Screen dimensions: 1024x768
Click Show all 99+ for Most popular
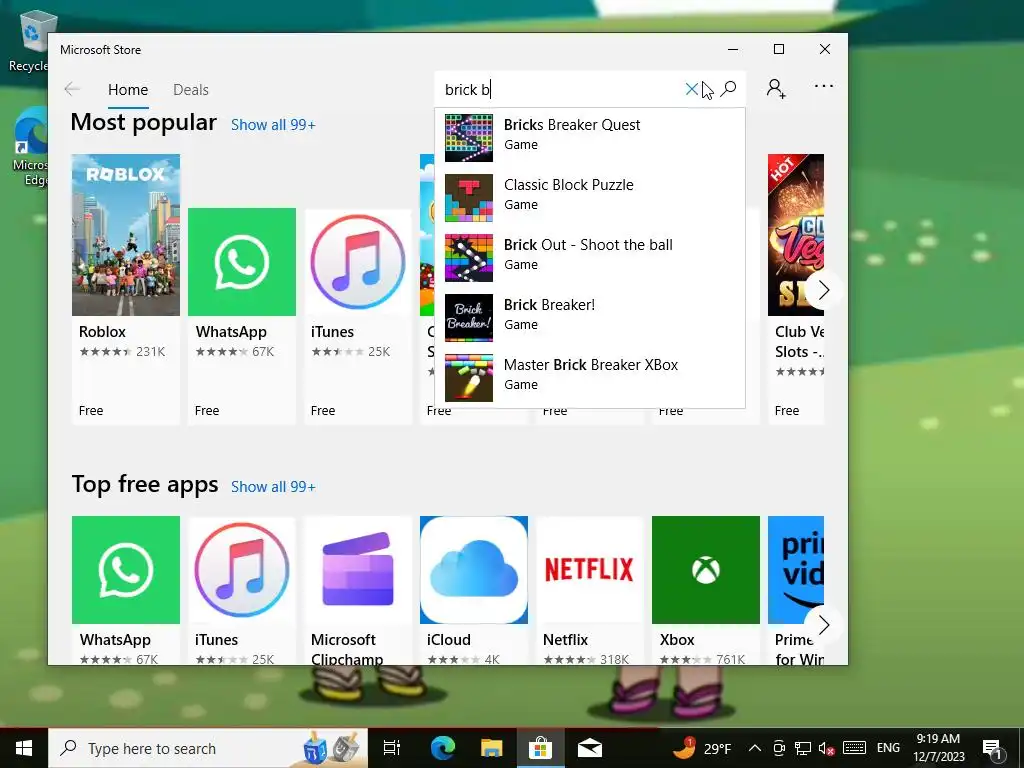coord(273,125)
